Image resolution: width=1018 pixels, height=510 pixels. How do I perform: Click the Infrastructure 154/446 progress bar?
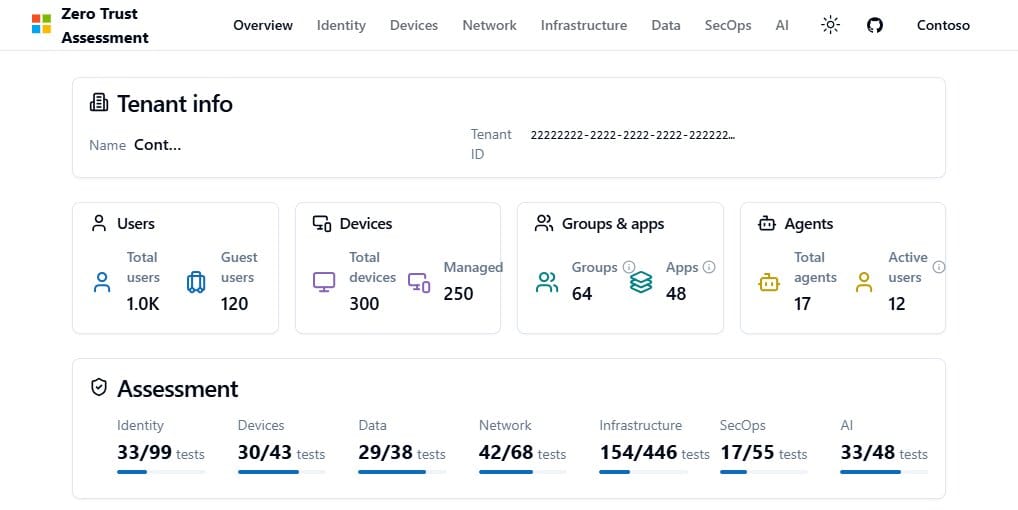[643, 472]
